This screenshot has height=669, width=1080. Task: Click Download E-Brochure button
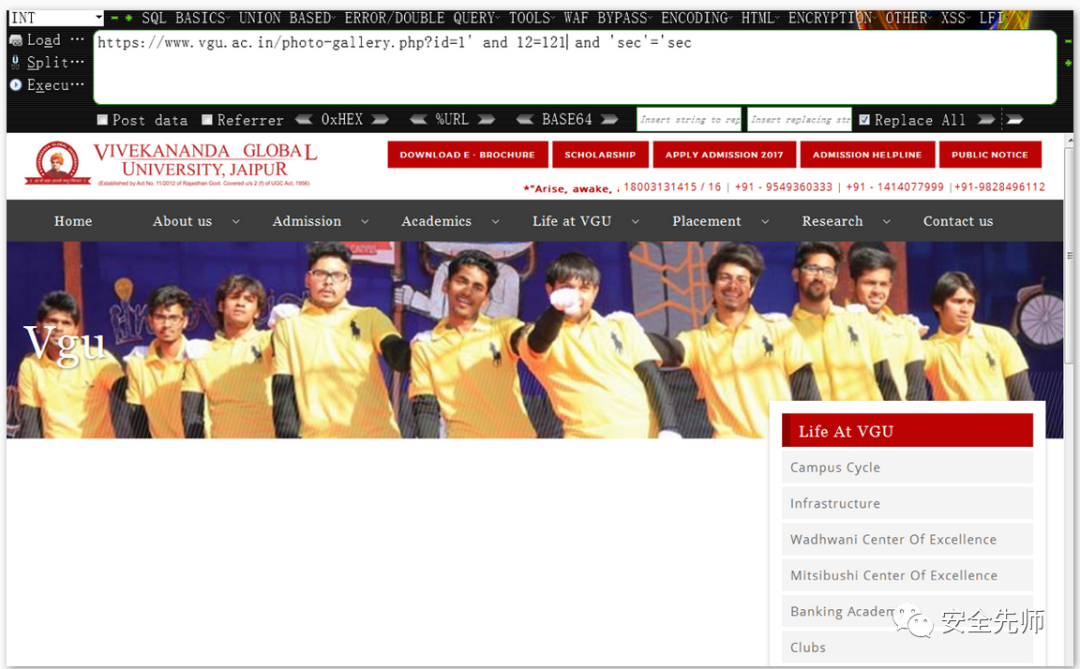click(x=468, y=154)
